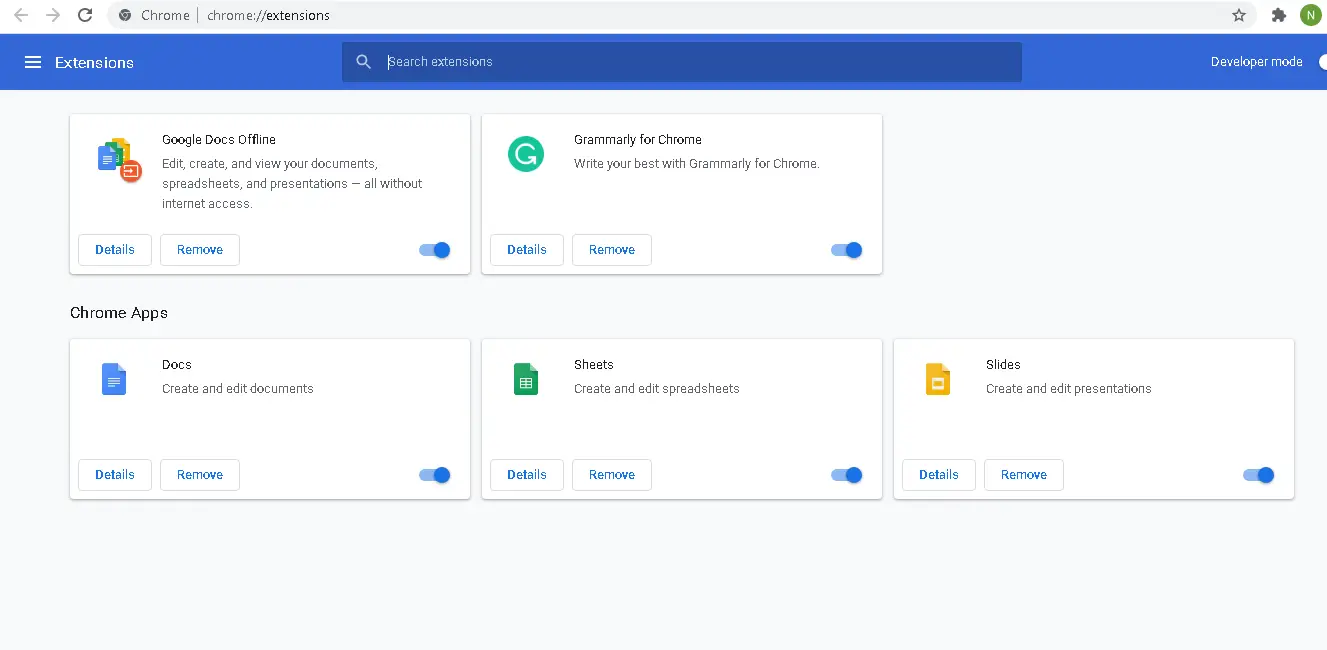
Task: Click Details on the Docs card
Action: [x=114, y=475]
